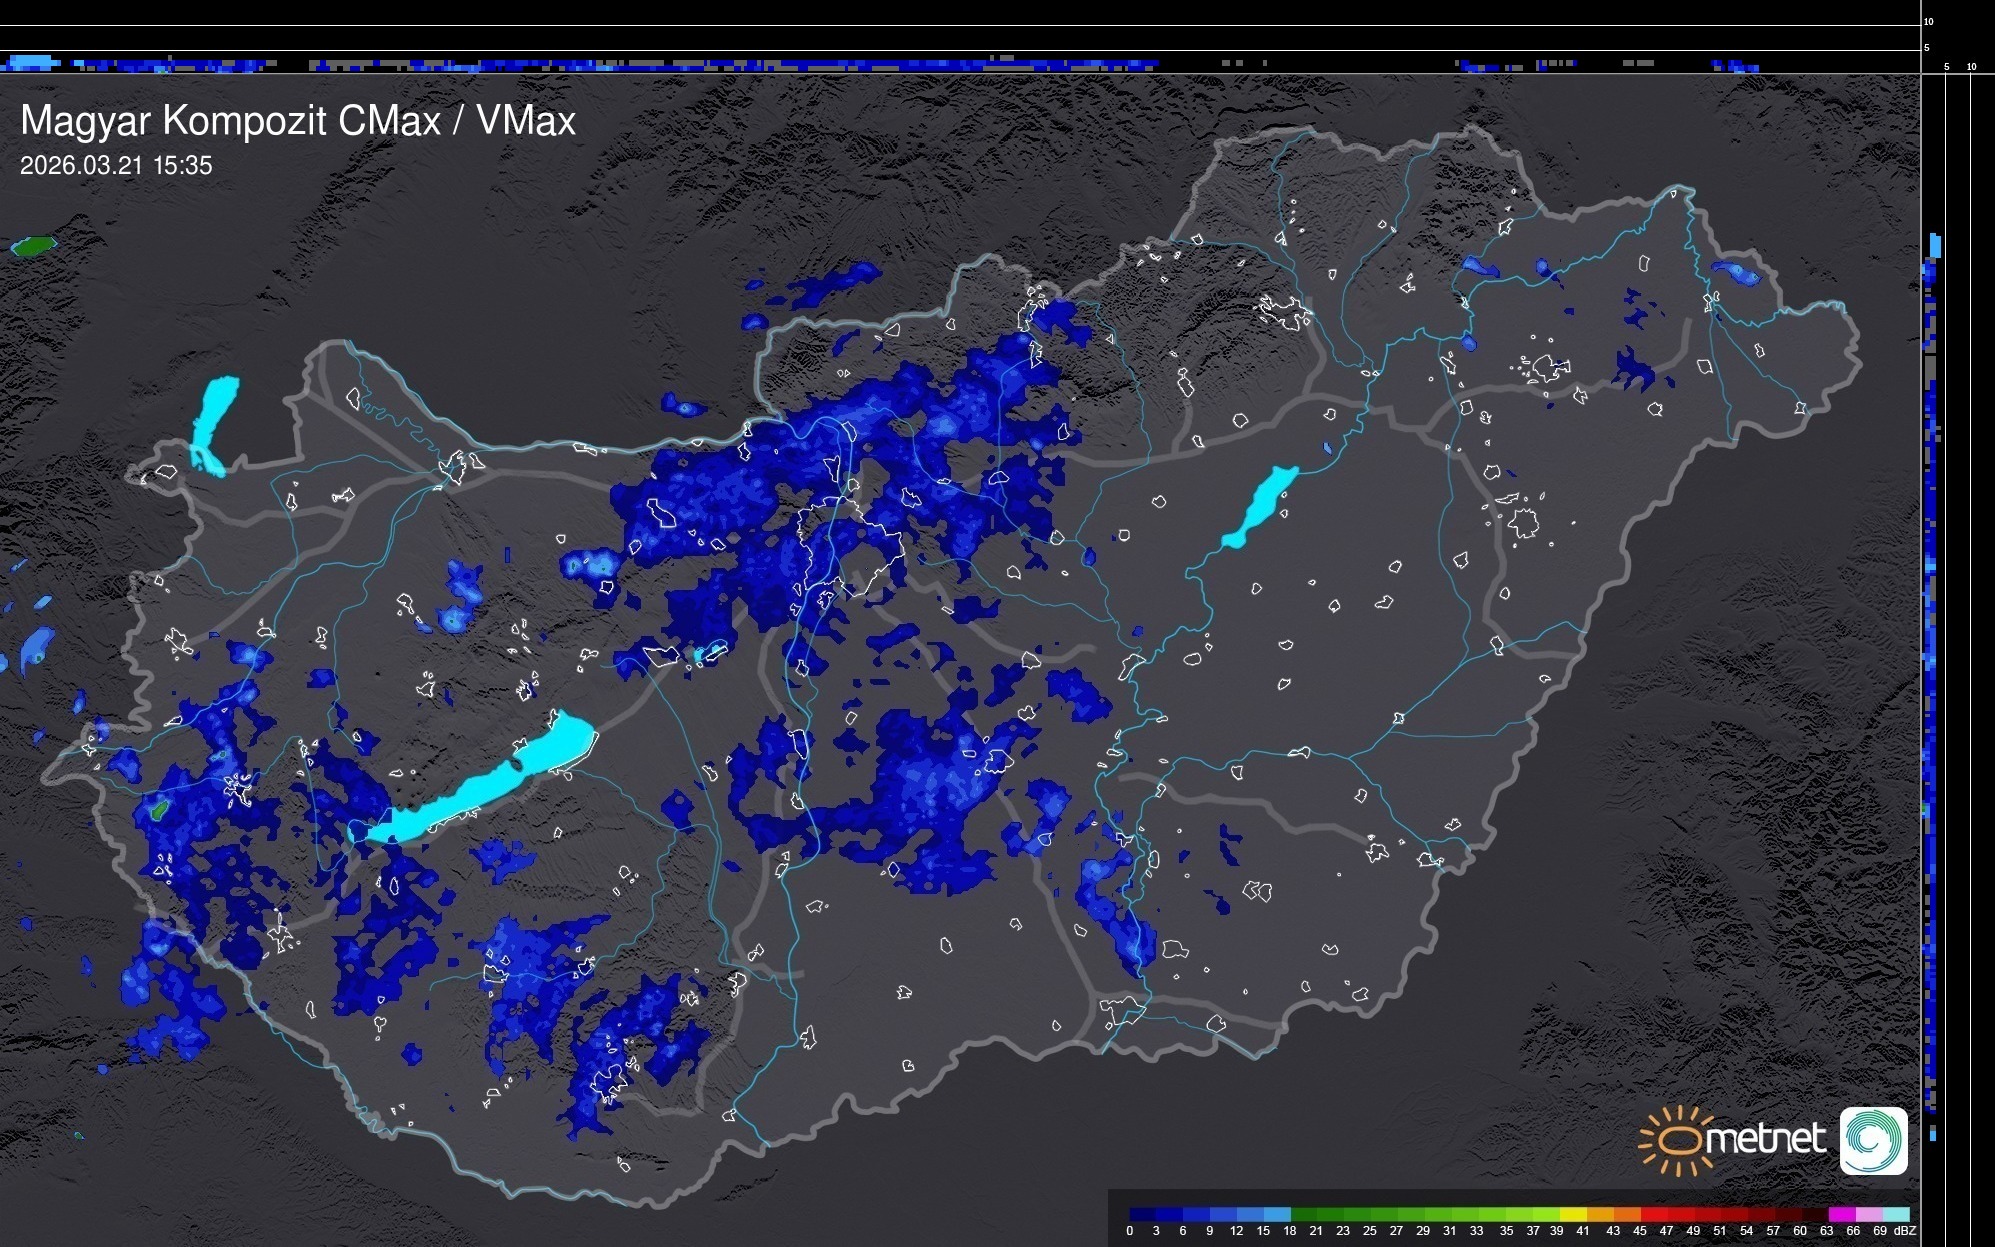Click the green swirl app icon
Image resolution: width=1995 pixels, height=1247 pixels.
1873,1140
